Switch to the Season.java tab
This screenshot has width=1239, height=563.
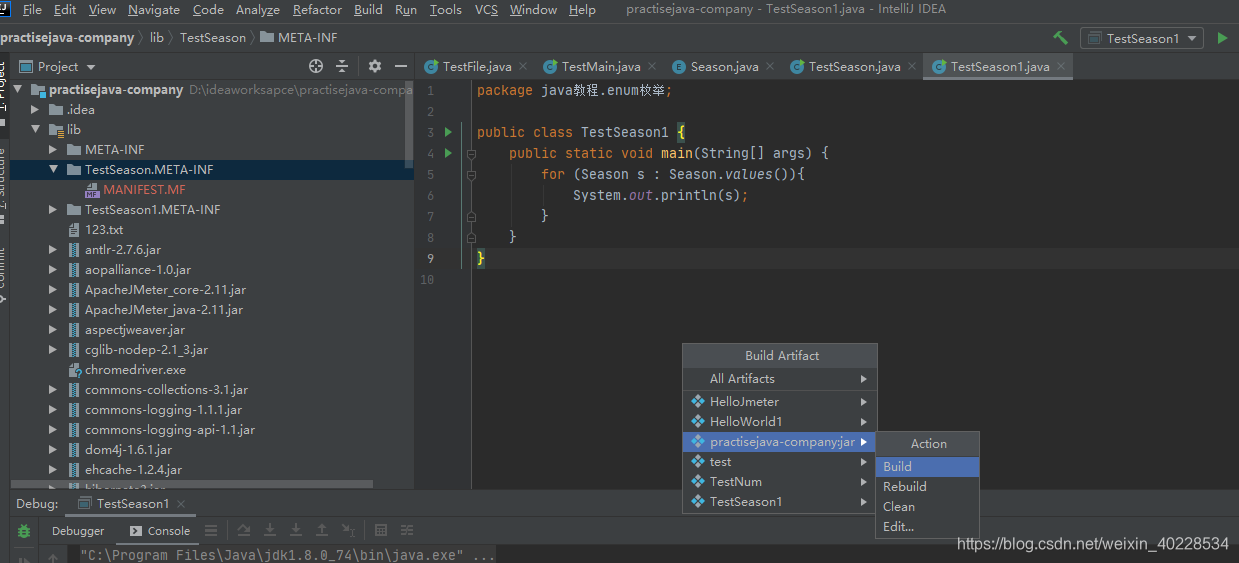[x=725, y=67]
